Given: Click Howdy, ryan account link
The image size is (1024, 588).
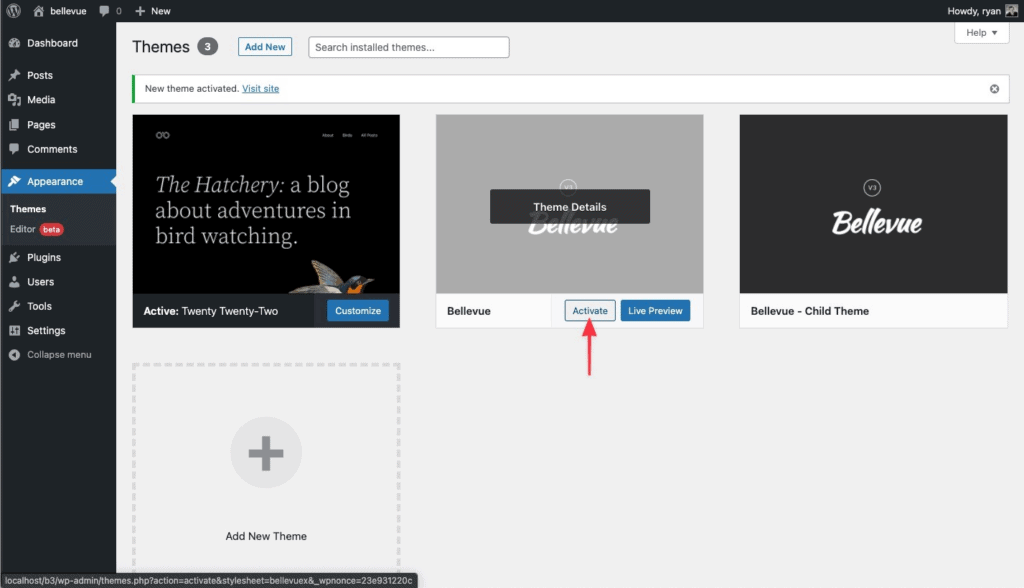Looking at the screenshot, I should click(x=974, y=11).
